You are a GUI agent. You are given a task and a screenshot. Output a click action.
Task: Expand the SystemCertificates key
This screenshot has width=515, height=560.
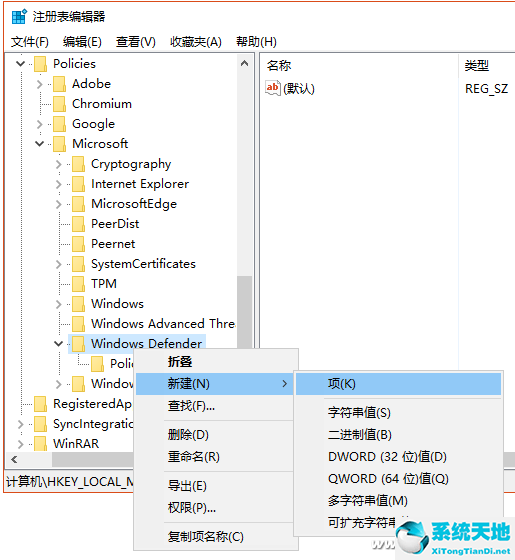[x=59, y=264]
